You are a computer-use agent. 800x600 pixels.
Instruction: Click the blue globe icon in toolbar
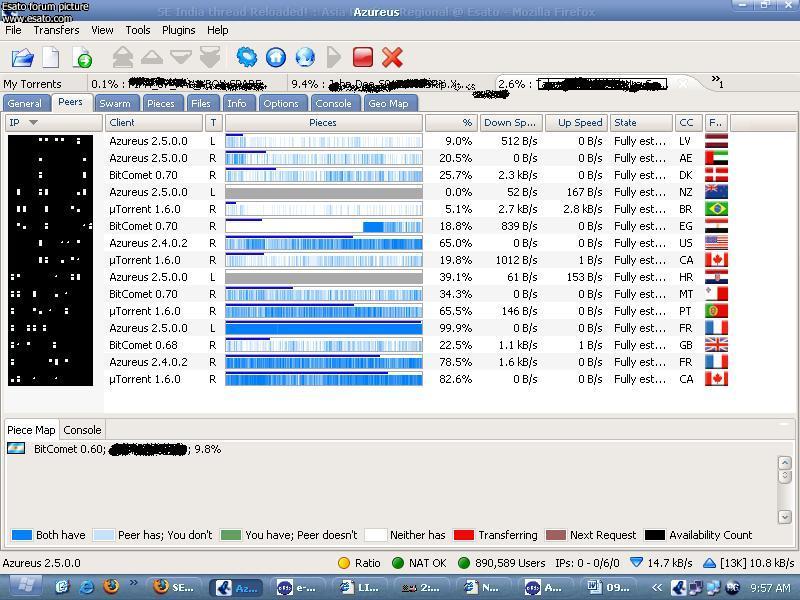click(305, 57)
